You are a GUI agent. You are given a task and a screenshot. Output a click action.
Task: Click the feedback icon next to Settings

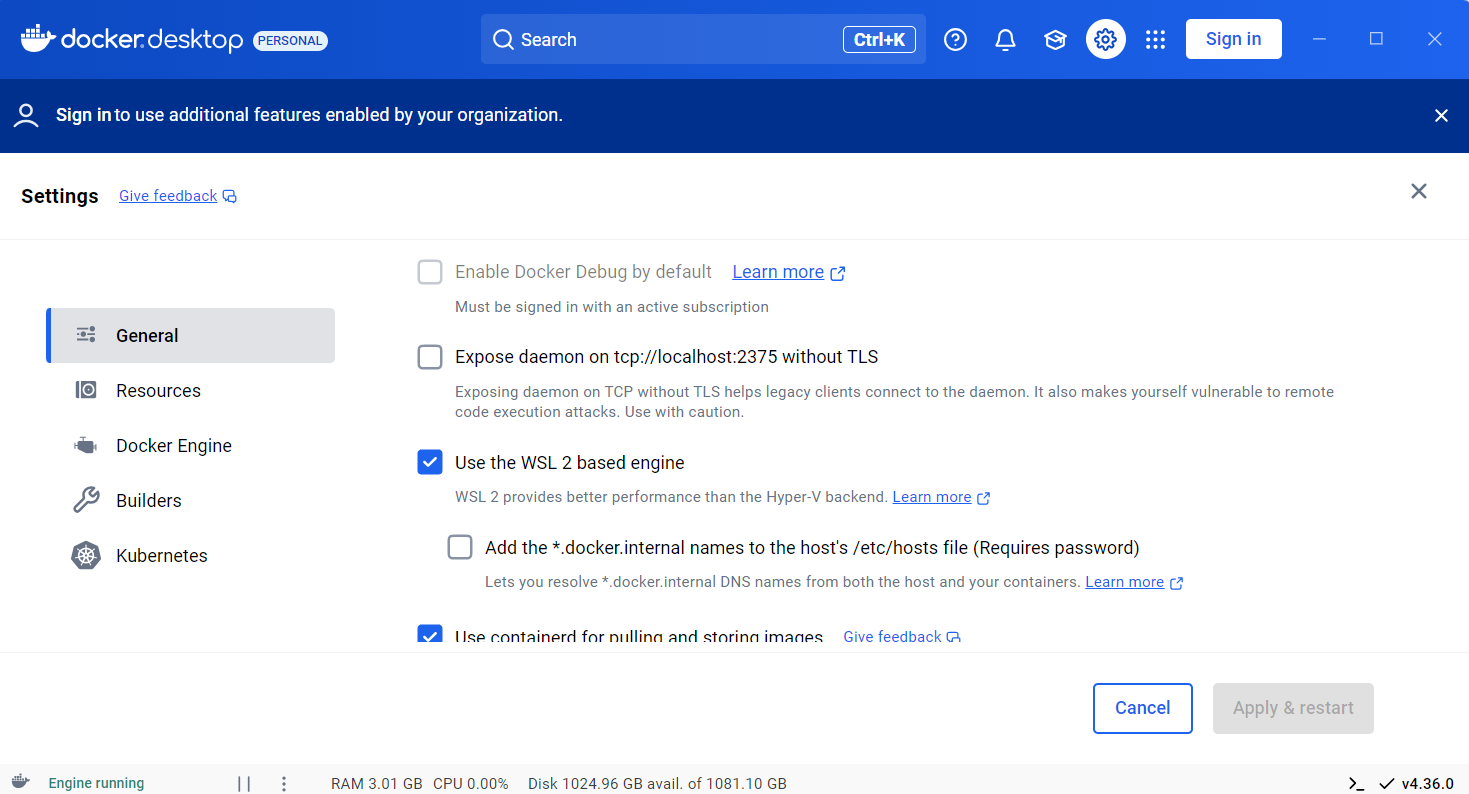(x=230, y=196)
